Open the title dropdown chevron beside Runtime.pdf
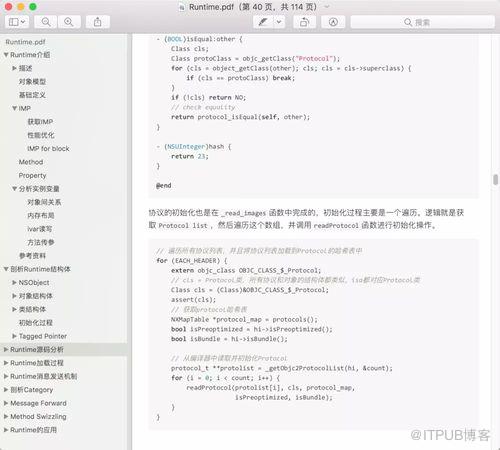 tap(327, 7)
